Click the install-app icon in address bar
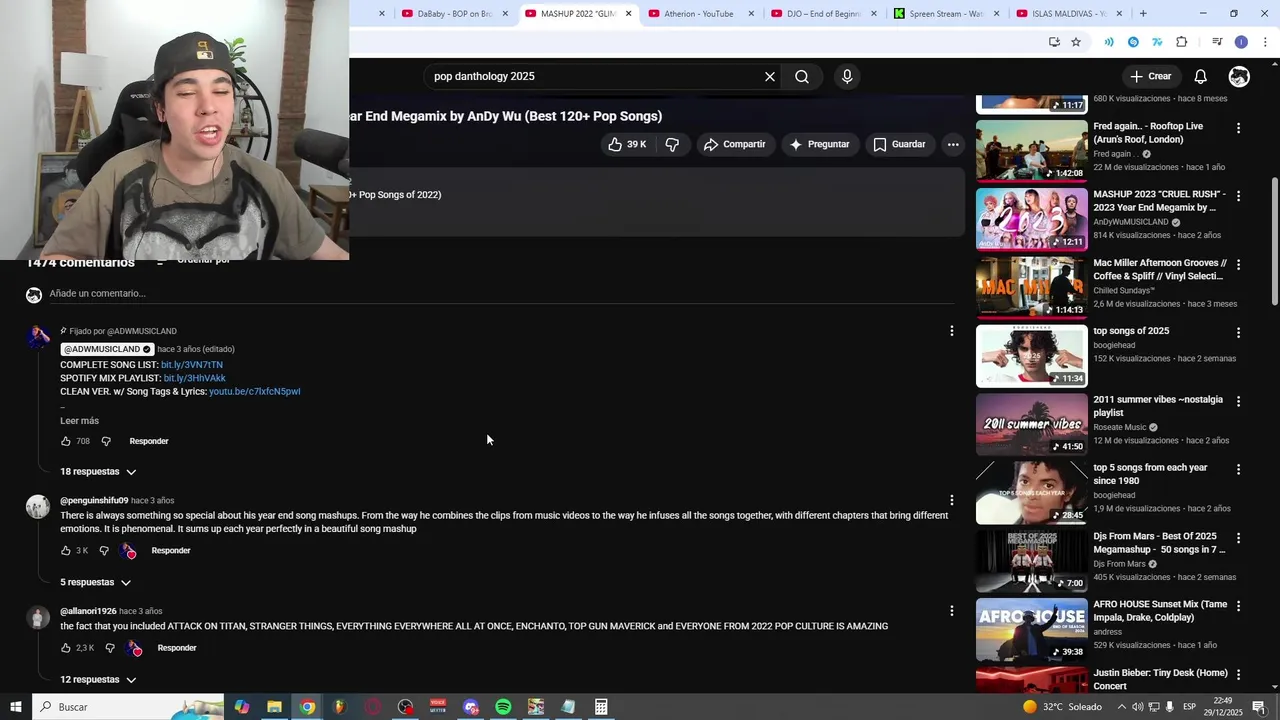The image size is (1280, 720). 1054,42
